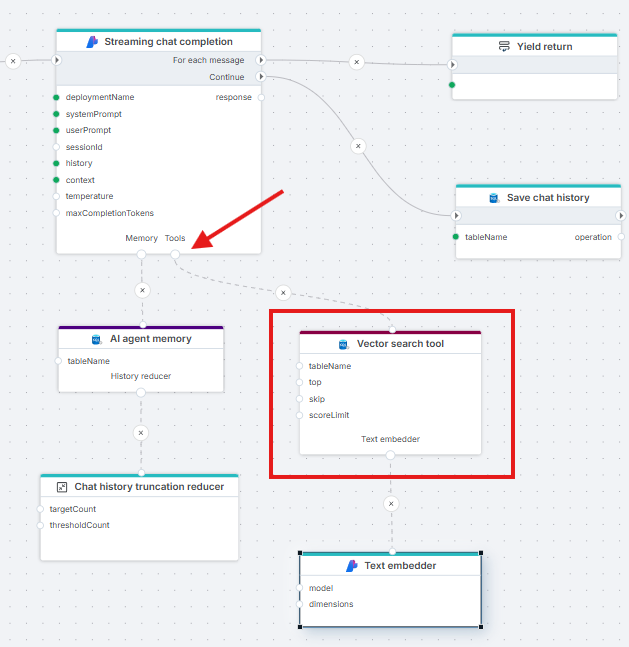Click the top connector of truncation reducer node
This screenshot has height=647, width=629.
click(x=142, y=472)
